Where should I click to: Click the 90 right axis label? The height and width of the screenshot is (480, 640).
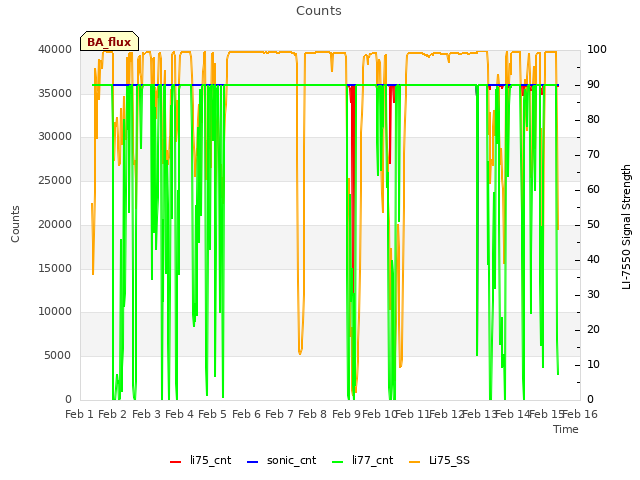(x=593, y=84)
